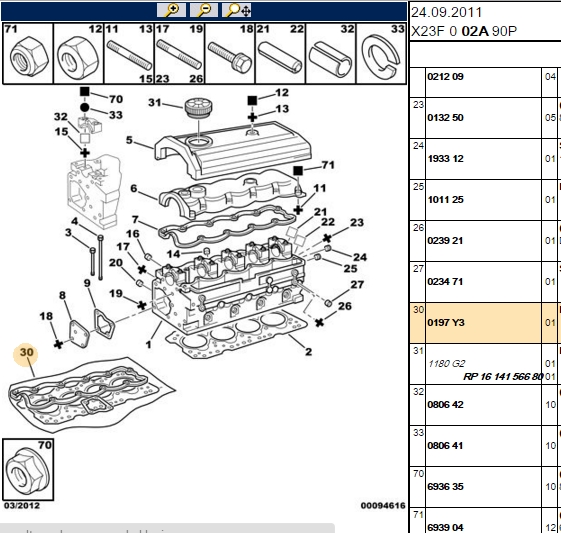Screen dimensions: 561x533
Task: Click callout number 70 in diagram
Action: click(x=116, y=99)
